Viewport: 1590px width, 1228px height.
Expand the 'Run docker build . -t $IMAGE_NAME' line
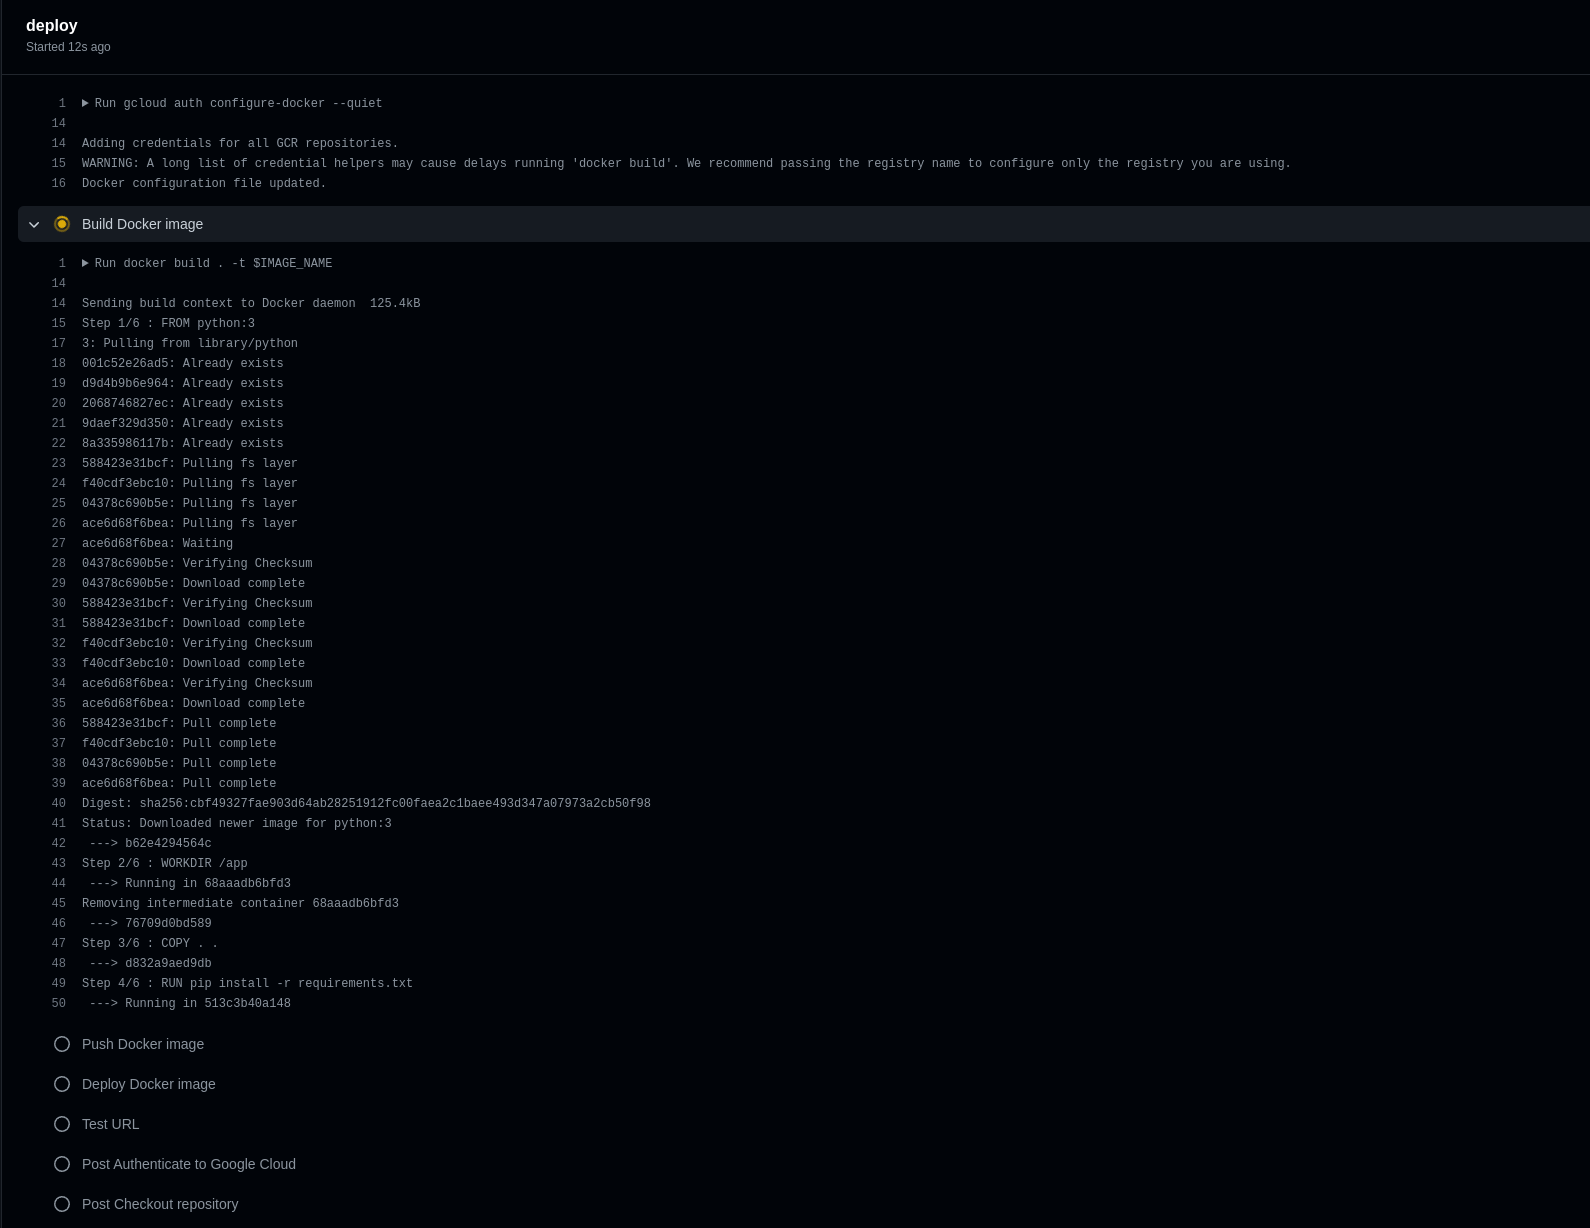(85, 263)
